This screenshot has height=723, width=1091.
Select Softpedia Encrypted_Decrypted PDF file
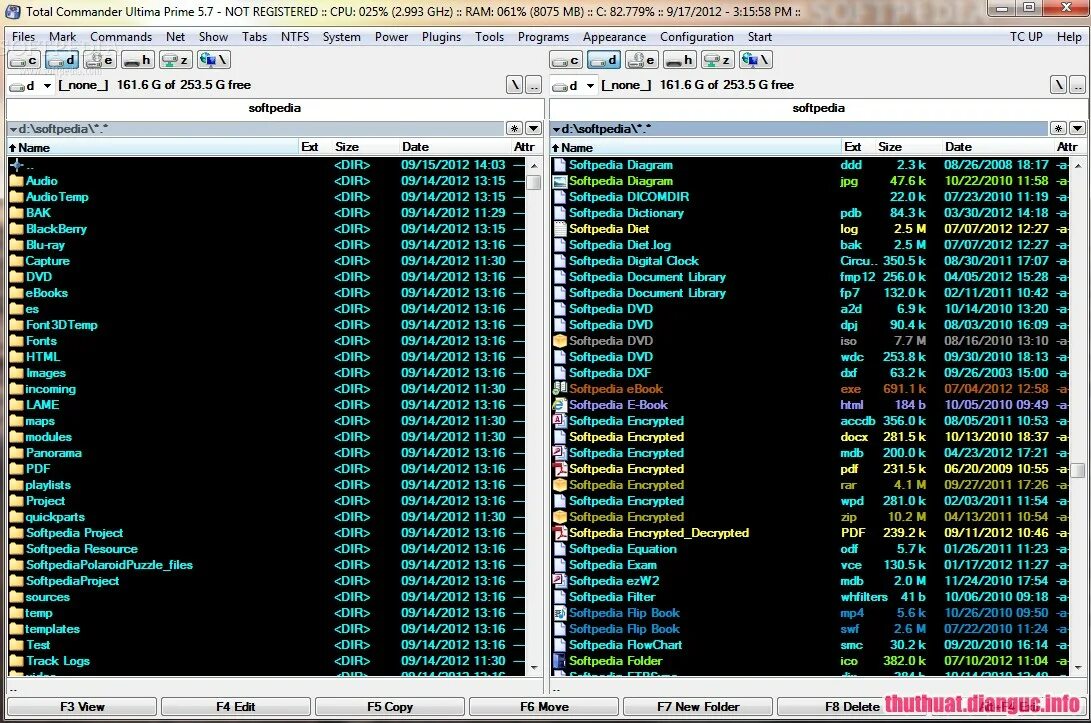click(x=811, y=533)
